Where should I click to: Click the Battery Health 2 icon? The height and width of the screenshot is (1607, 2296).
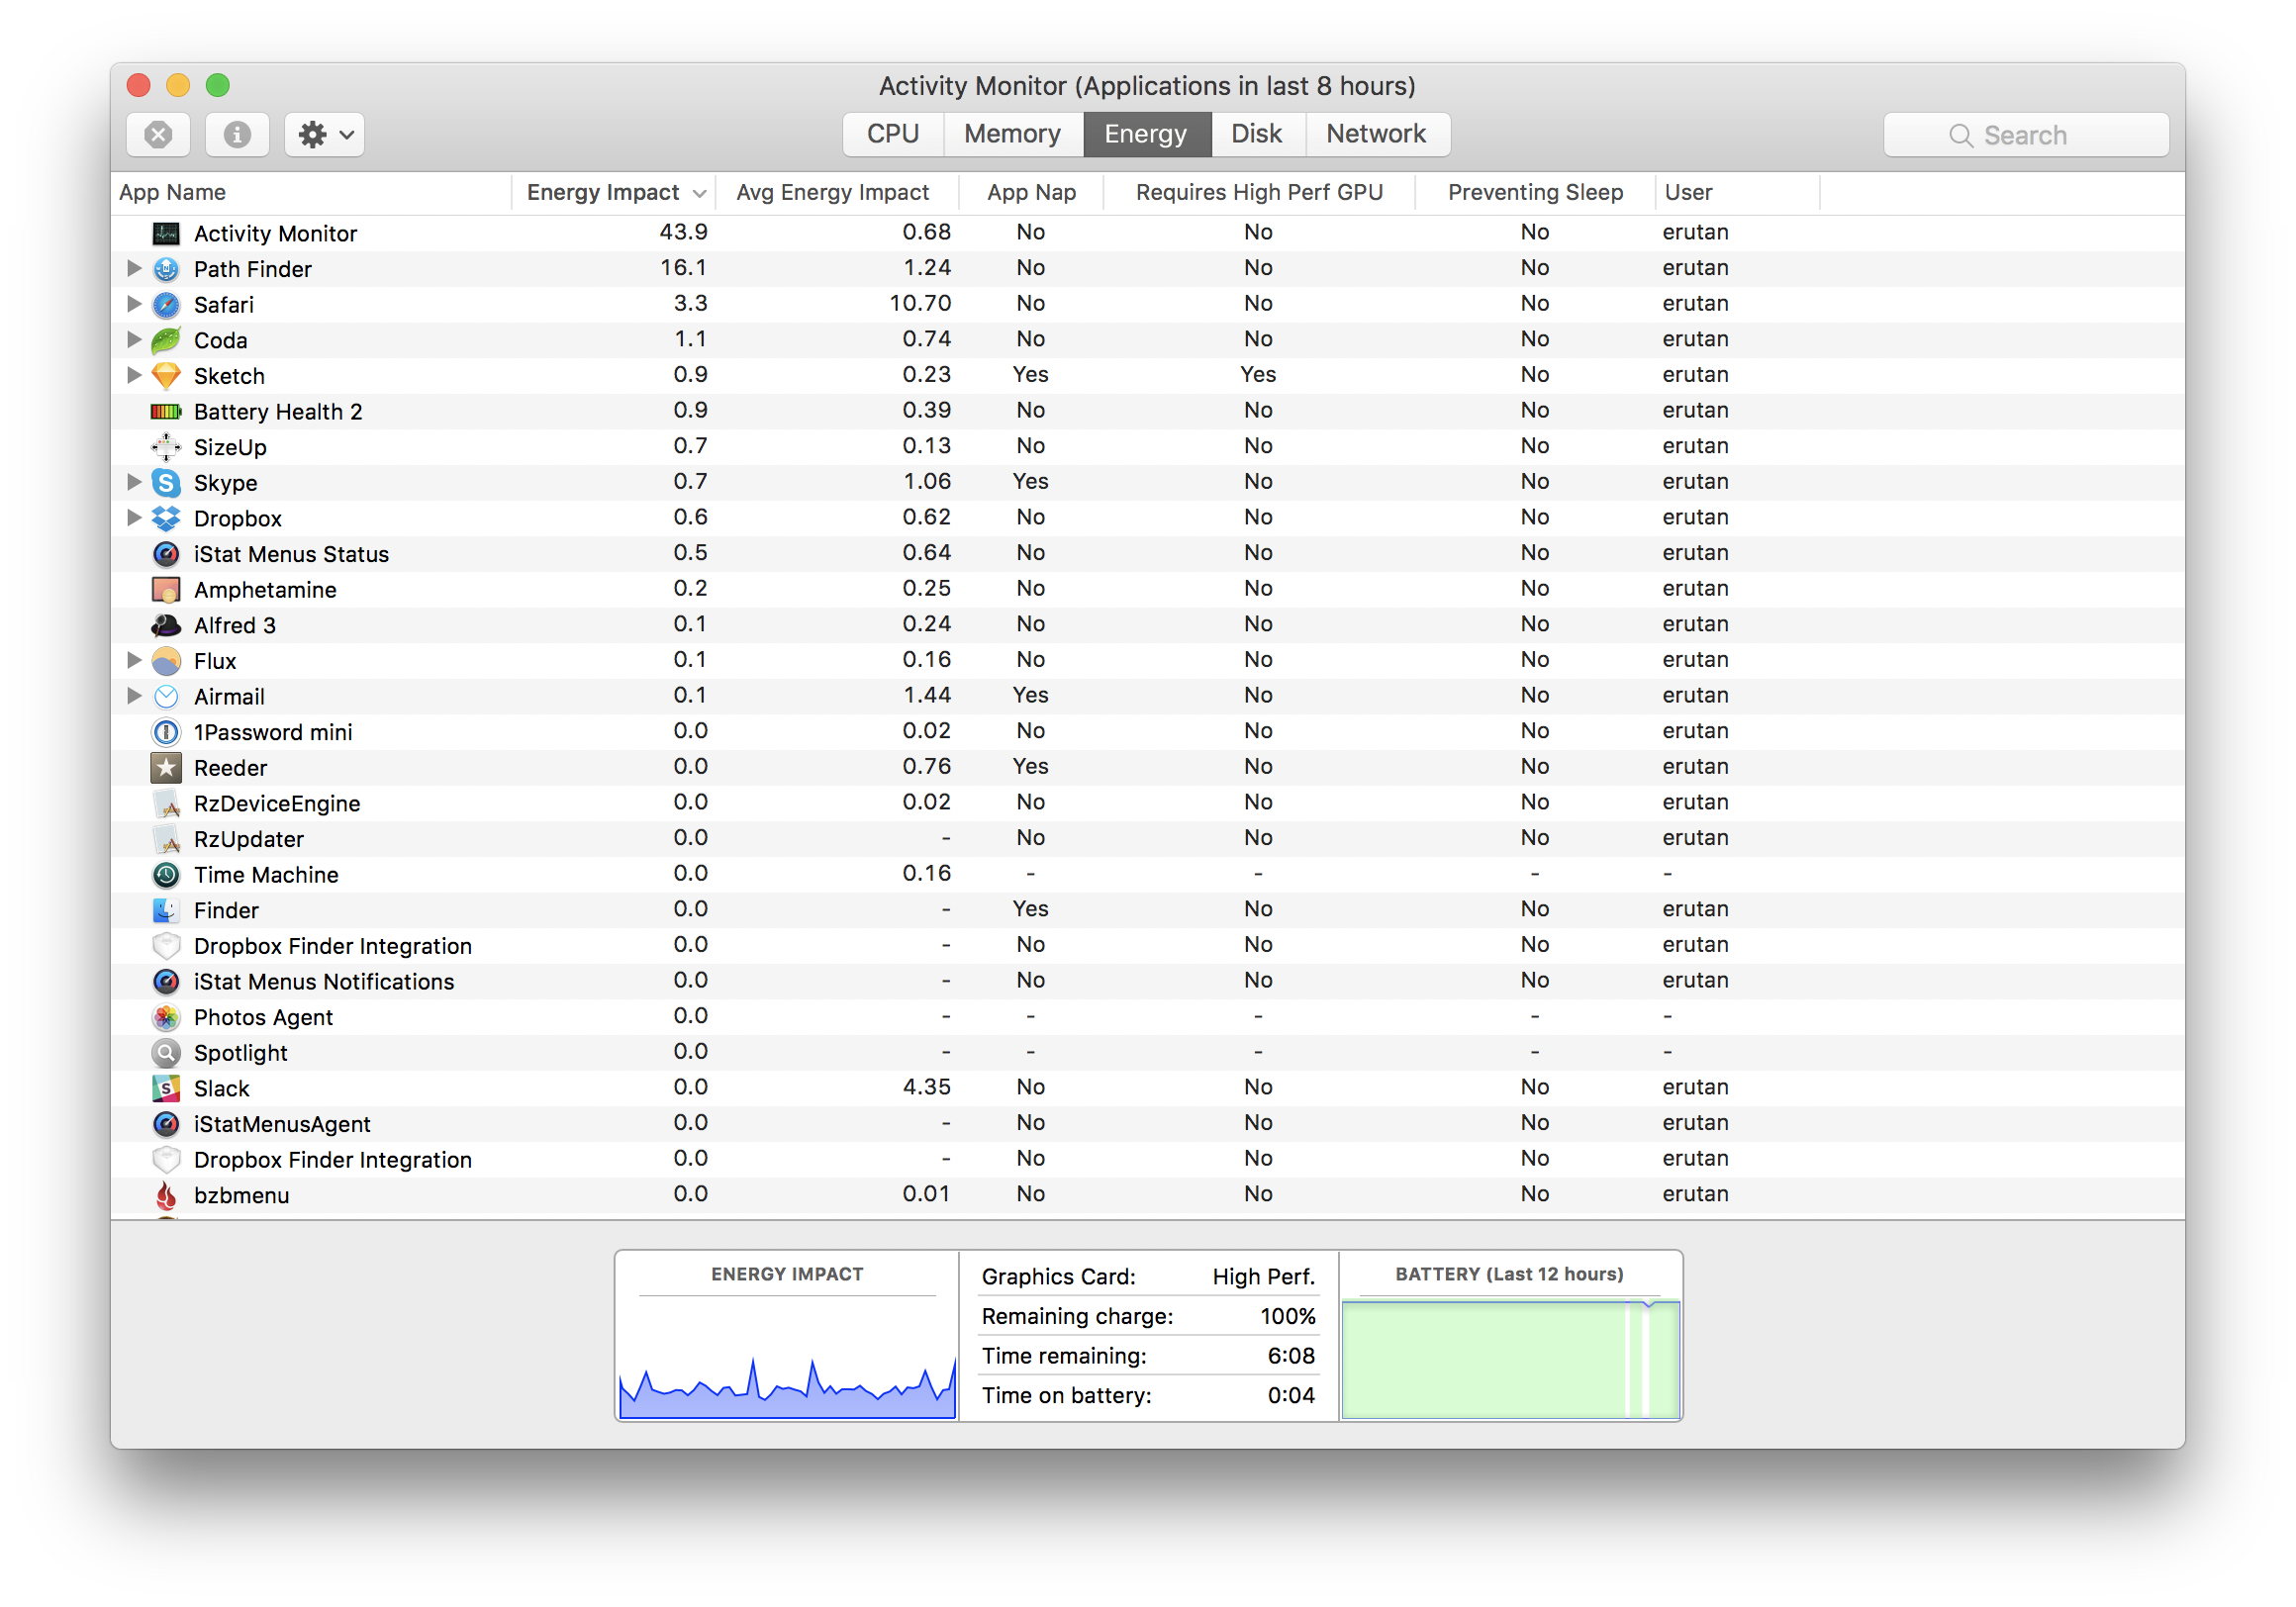point(166,411)
